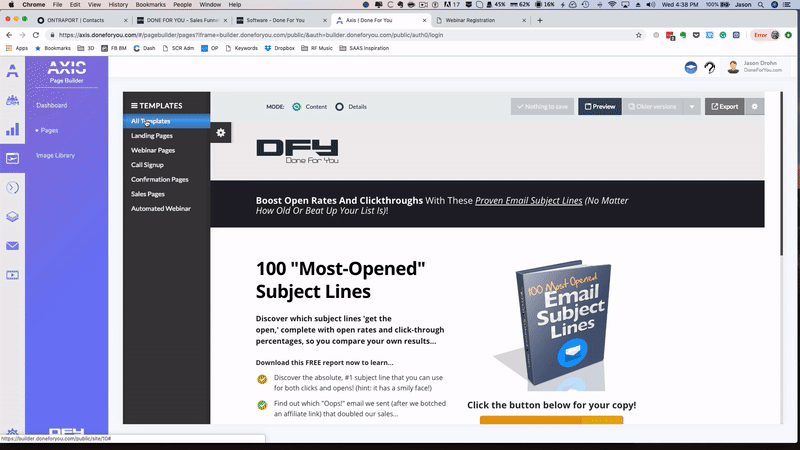Image resolution: width=800 pixels, height=450 pixels.
Task: Open the Dropbox bookmark
Action: point(280,48)
